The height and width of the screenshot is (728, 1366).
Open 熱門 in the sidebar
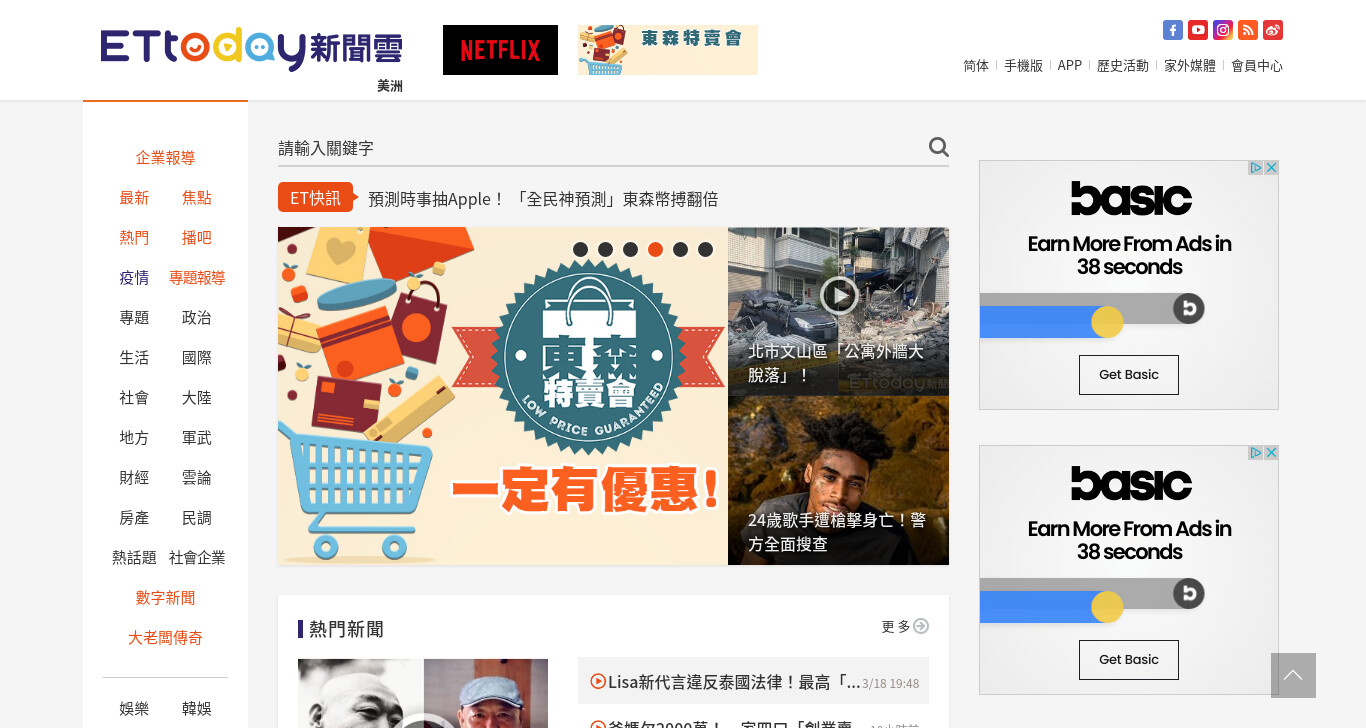pyautogui.click(x=134, y=237)
